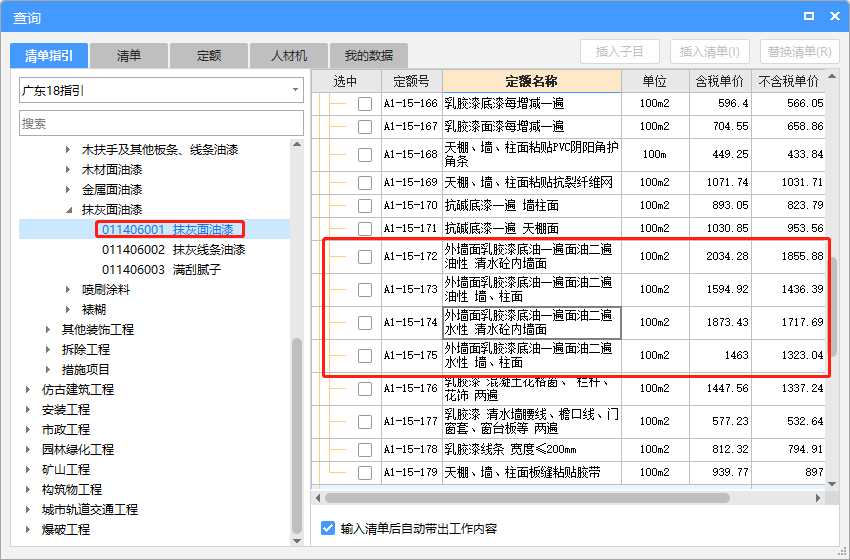Click the table's scroll-down arrow
This screenshot has height=560, width=850.
point(833,484)
